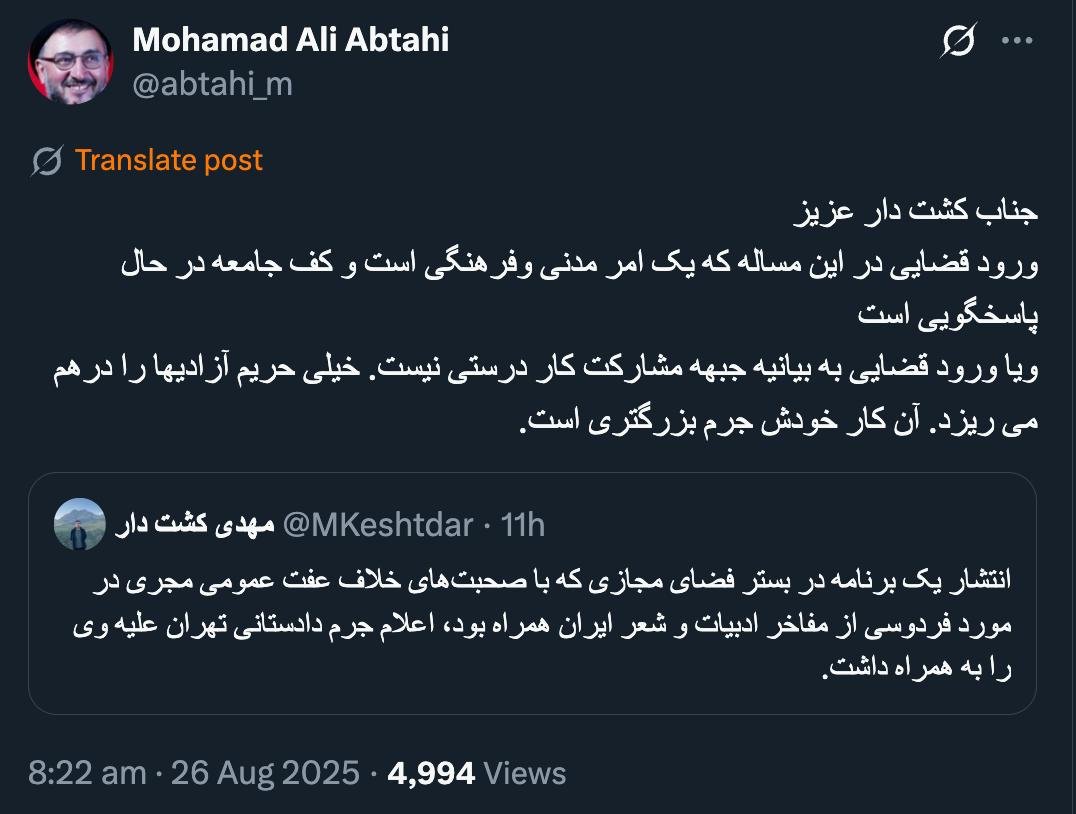
Task: Click the 26 Aug 2025 date
Action: 265,773
